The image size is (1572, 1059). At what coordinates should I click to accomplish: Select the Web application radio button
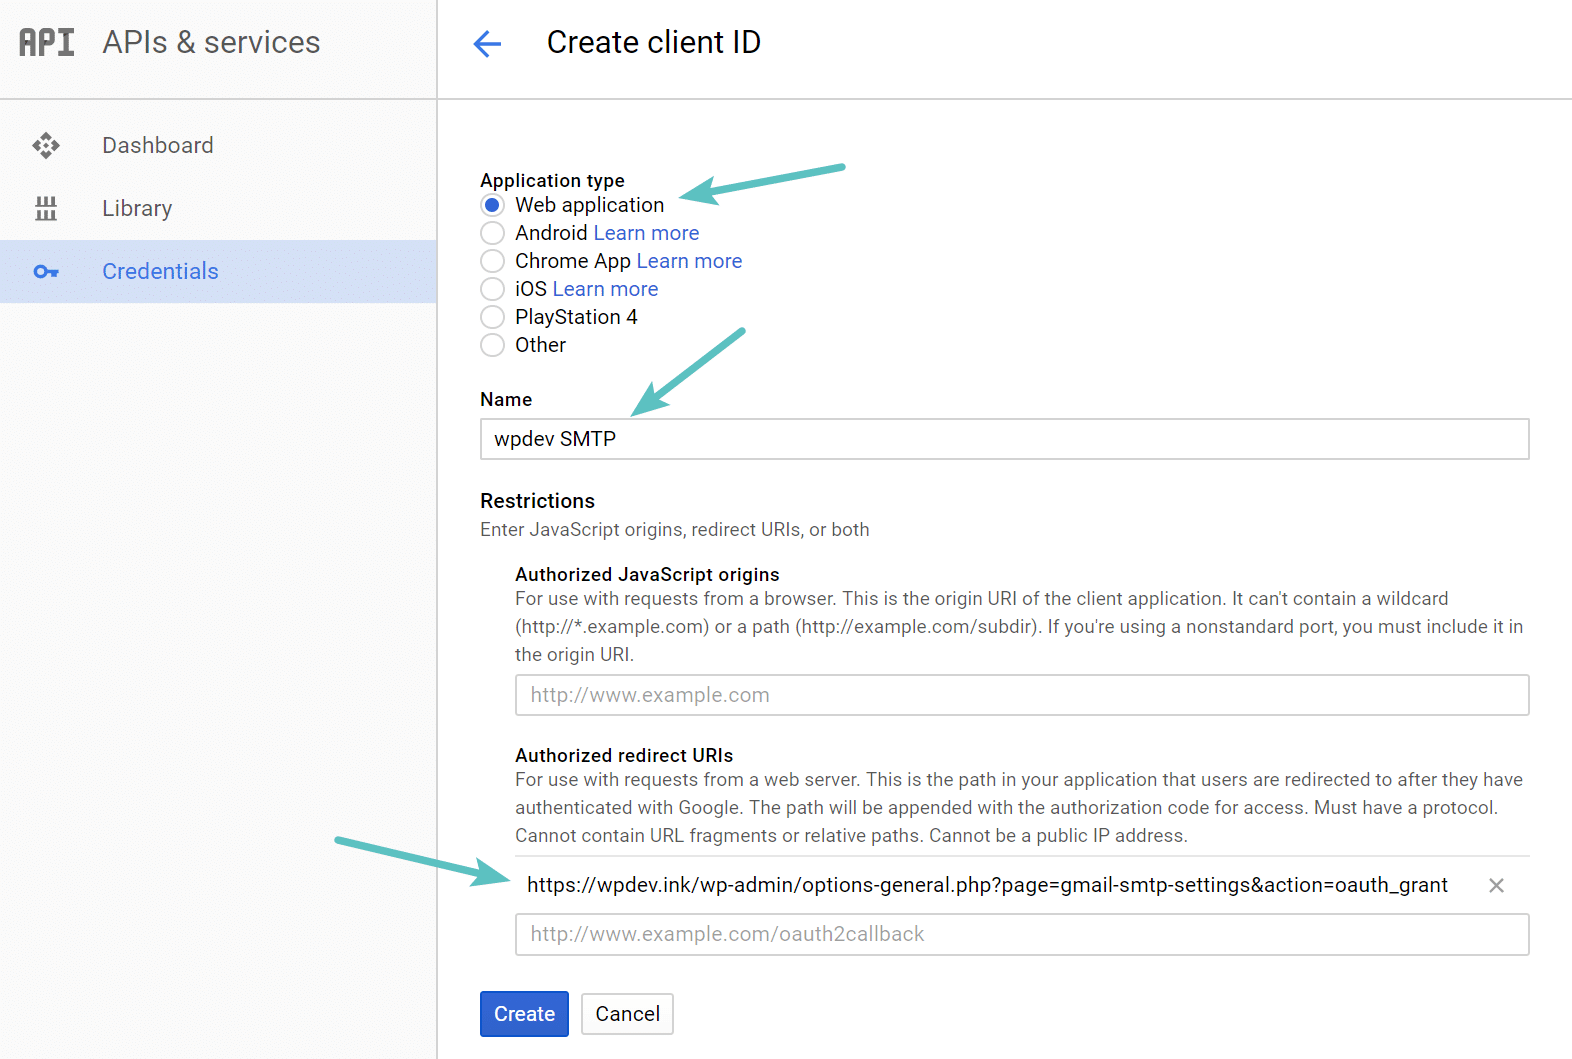coord(492,205)
